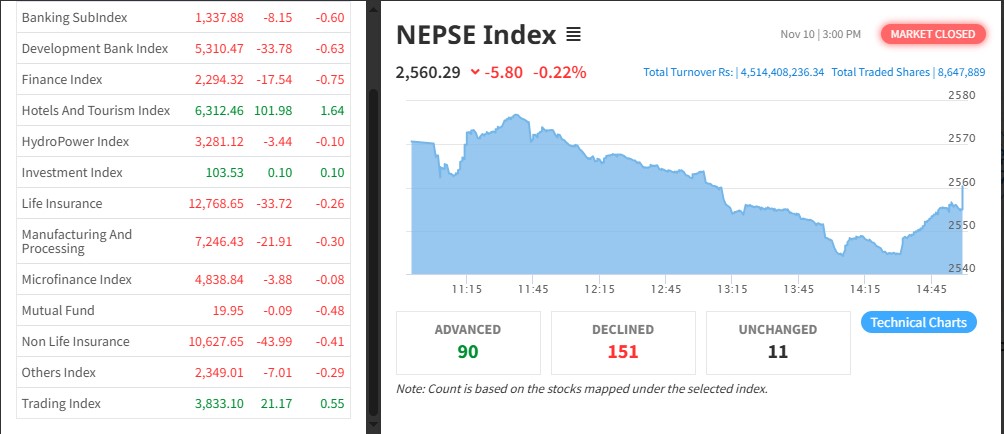The image size is (1004, 434).
Task: Click the Advanced stocks count box
Action: 468,340
